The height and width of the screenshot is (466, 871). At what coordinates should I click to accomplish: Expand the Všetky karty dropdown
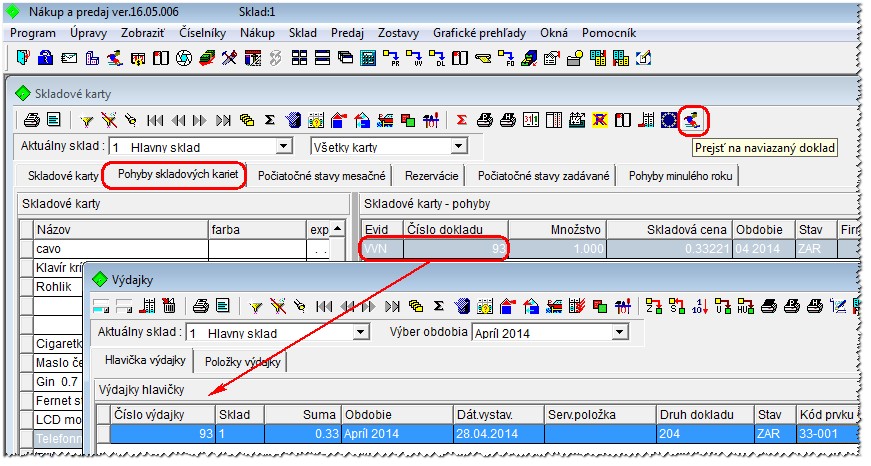click(x=458, y=147)
